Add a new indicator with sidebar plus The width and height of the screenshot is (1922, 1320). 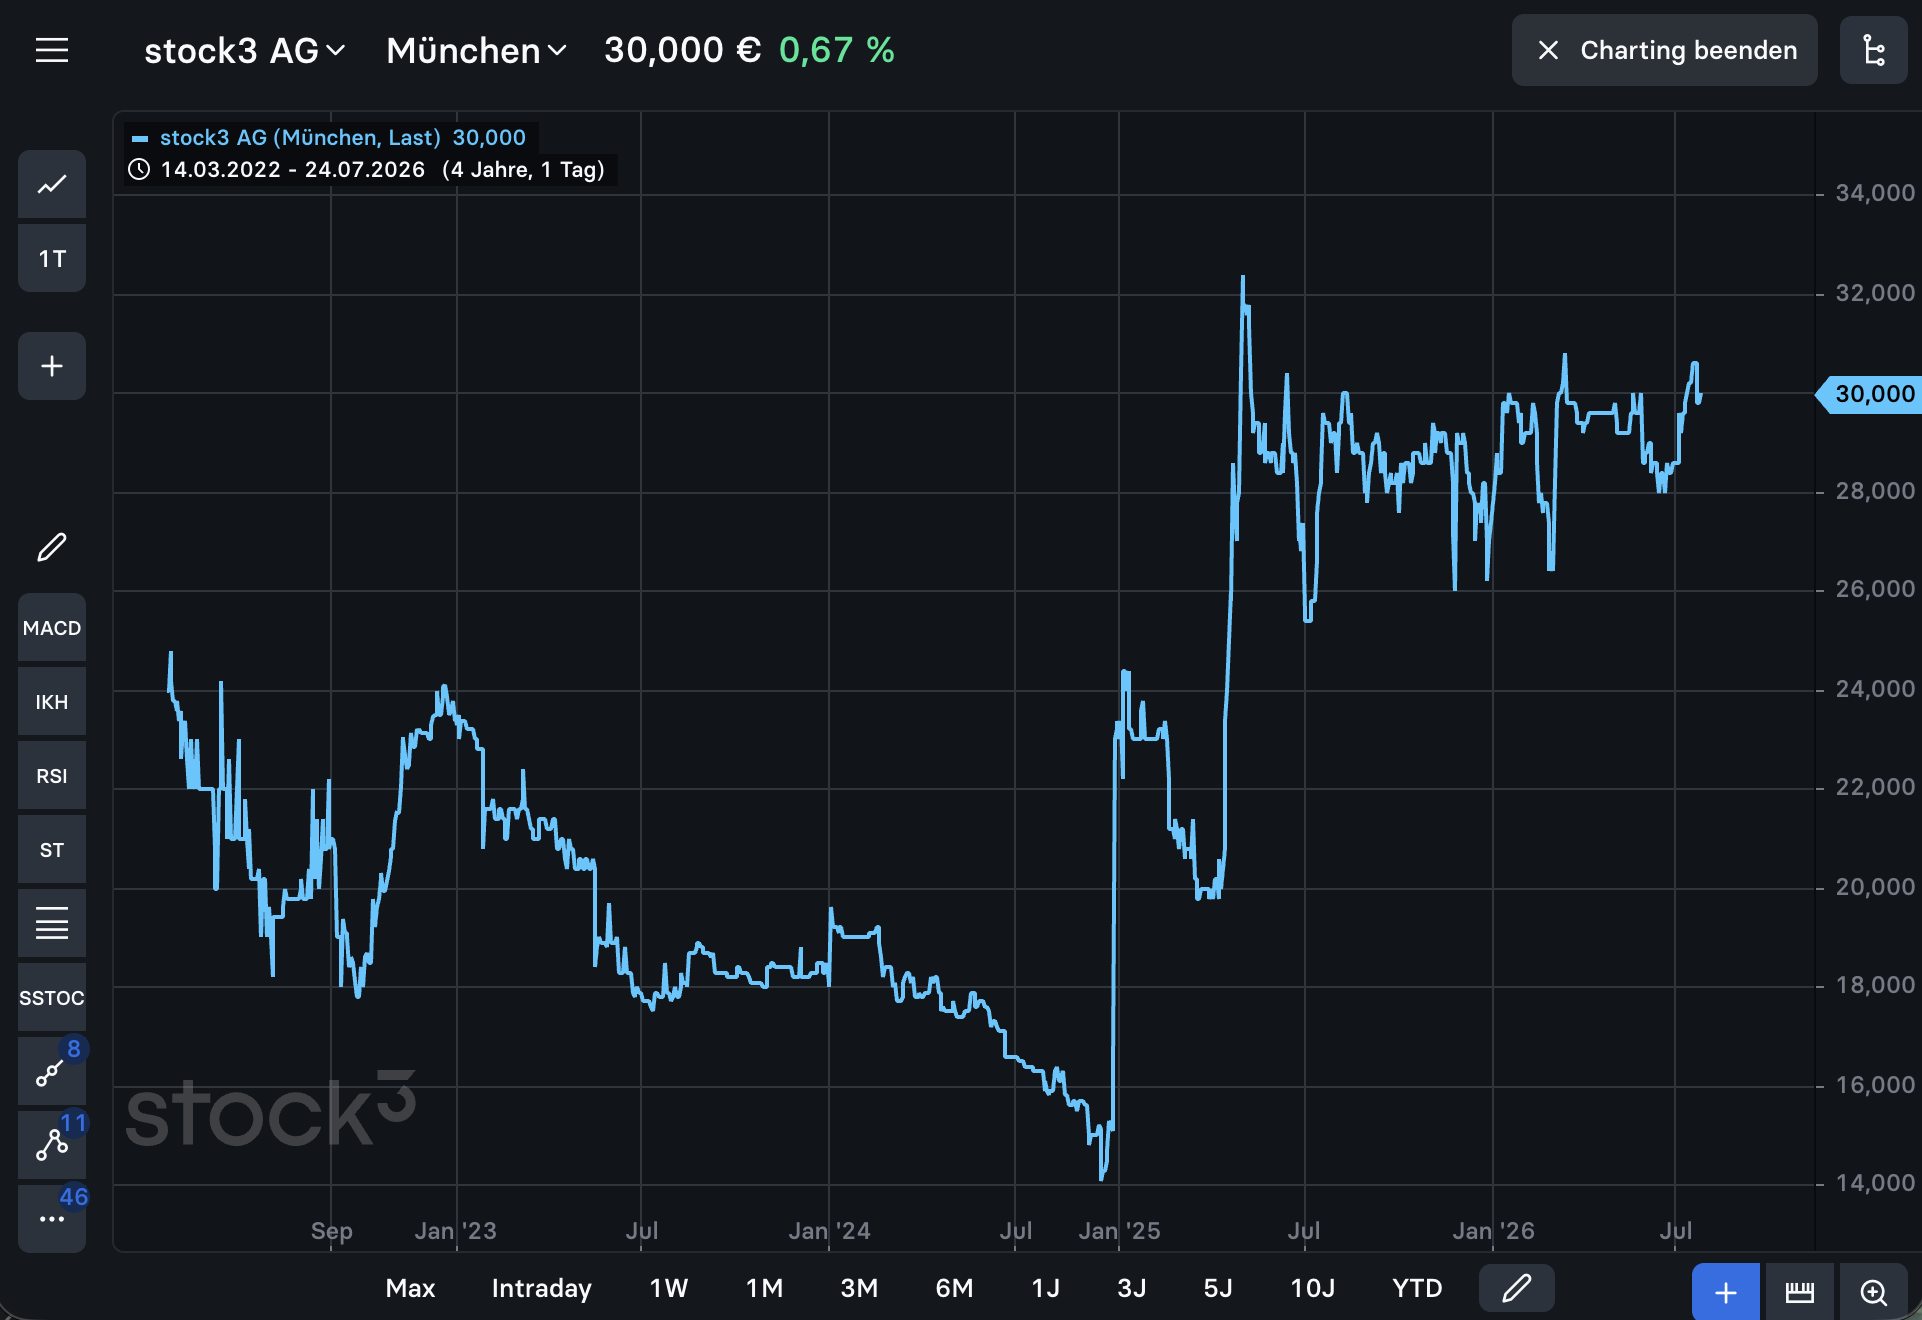(x=52, y=366)
